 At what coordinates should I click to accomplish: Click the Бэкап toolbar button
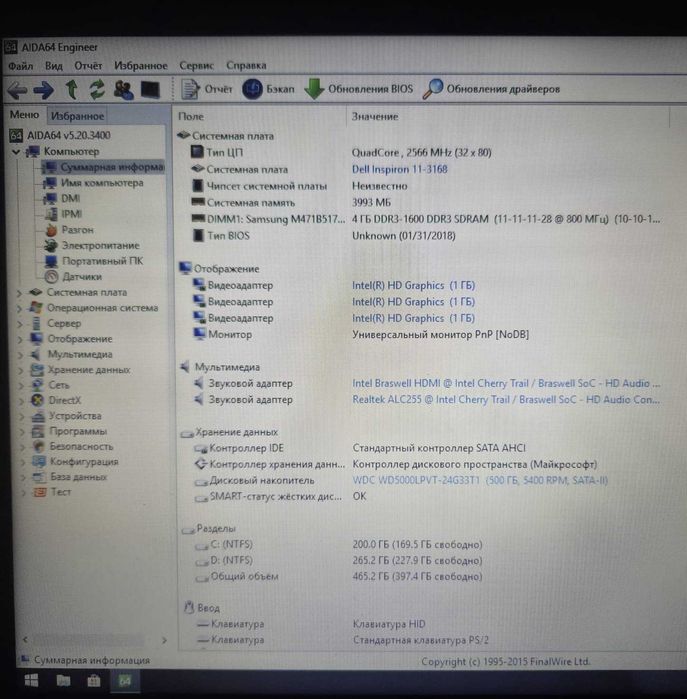tap(268, 89)
